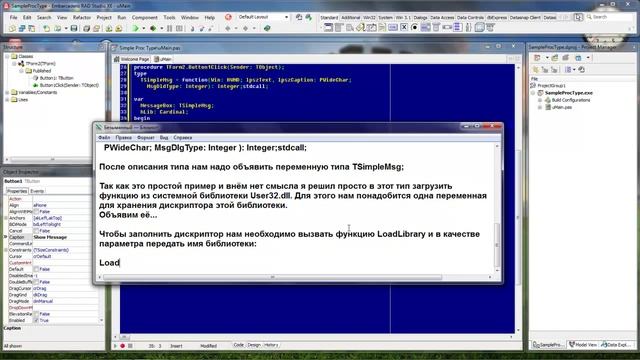
Task: Click the green Run arrow in RAD Studio toolbar
Action: pyautogui.click(x=135, y=28)
